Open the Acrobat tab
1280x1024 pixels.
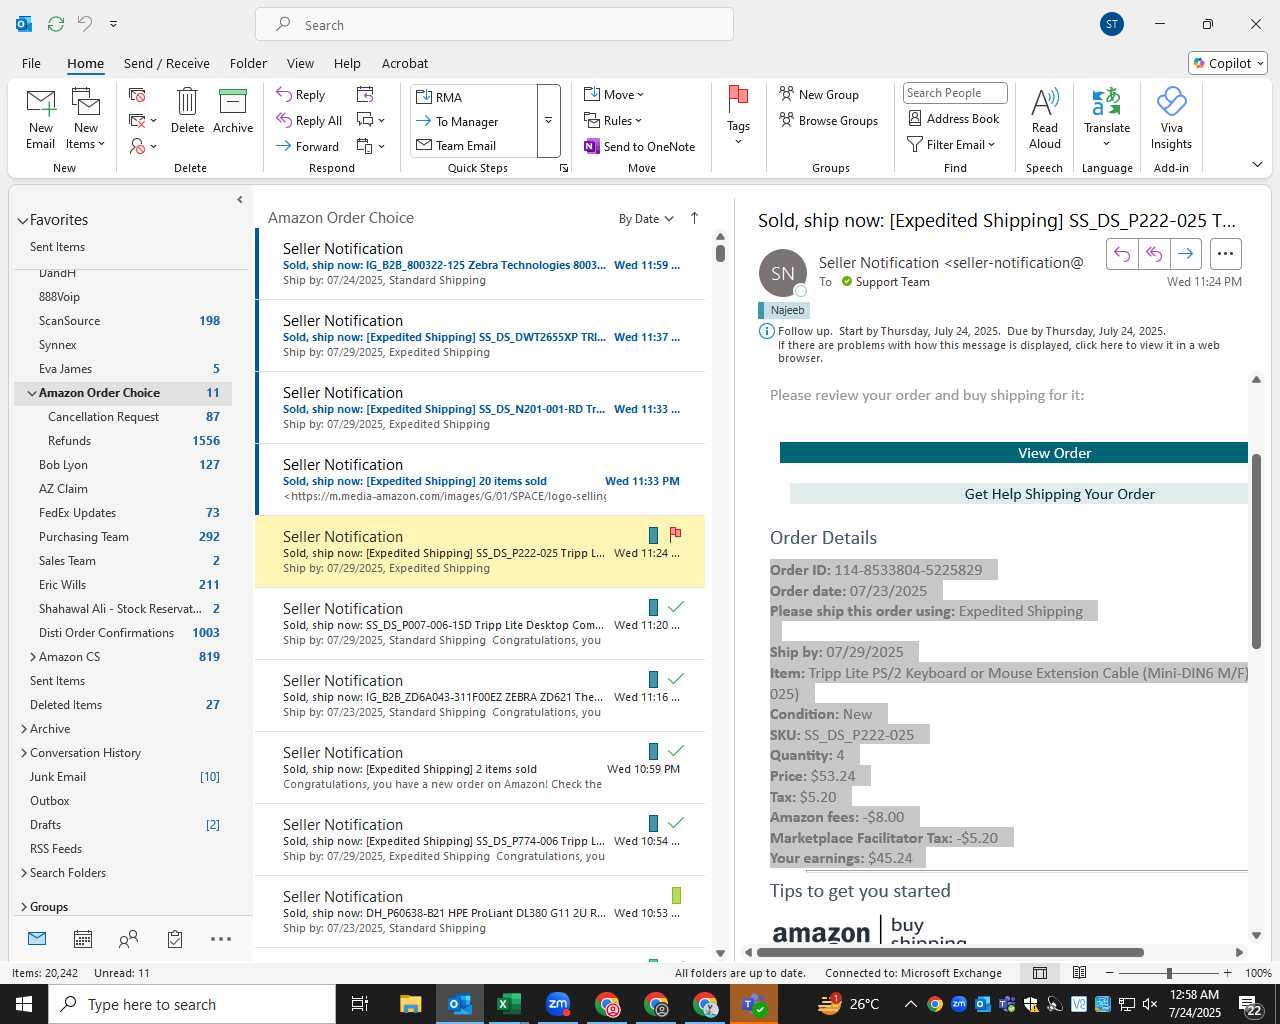pos(405,63)
